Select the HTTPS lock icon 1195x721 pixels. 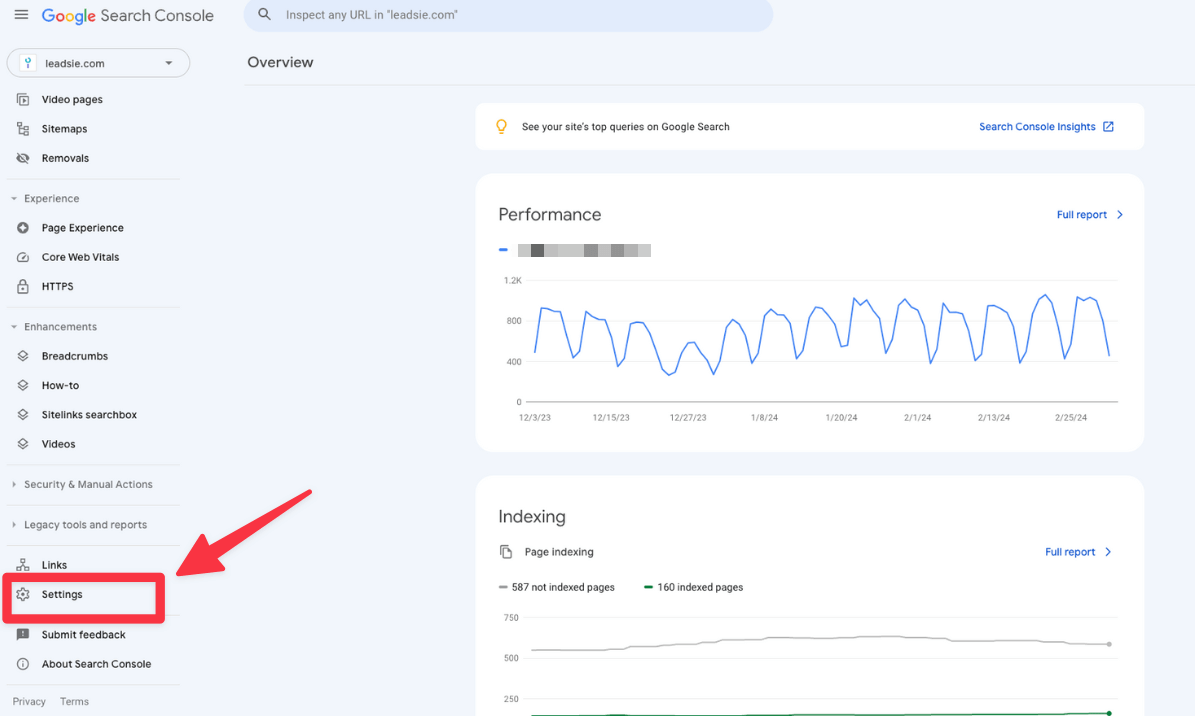pyautogui.click(x=21, y=286)
